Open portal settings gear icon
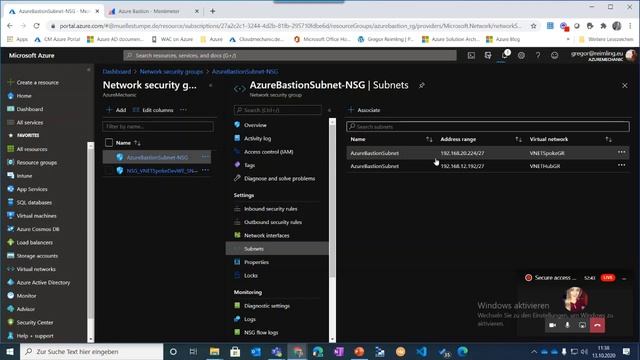The width and height of the screenshot is (640, 360). pos(521,55)
